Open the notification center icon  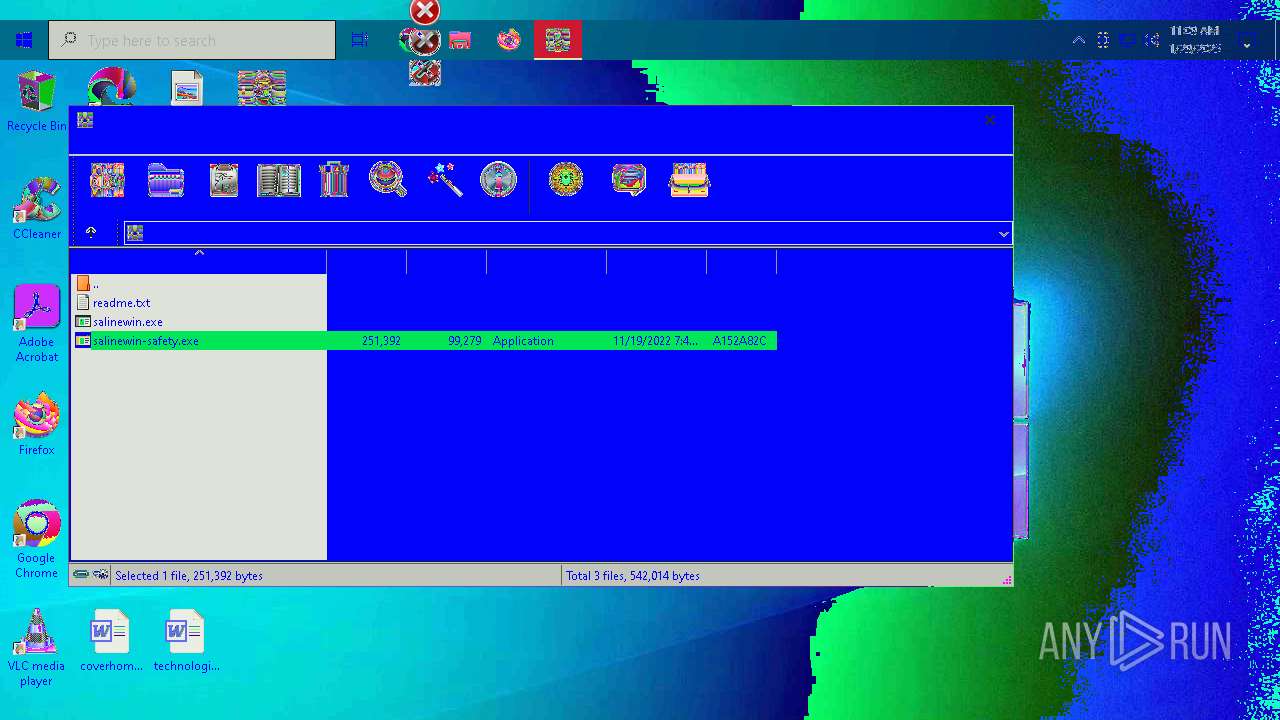coord(1247,41)
